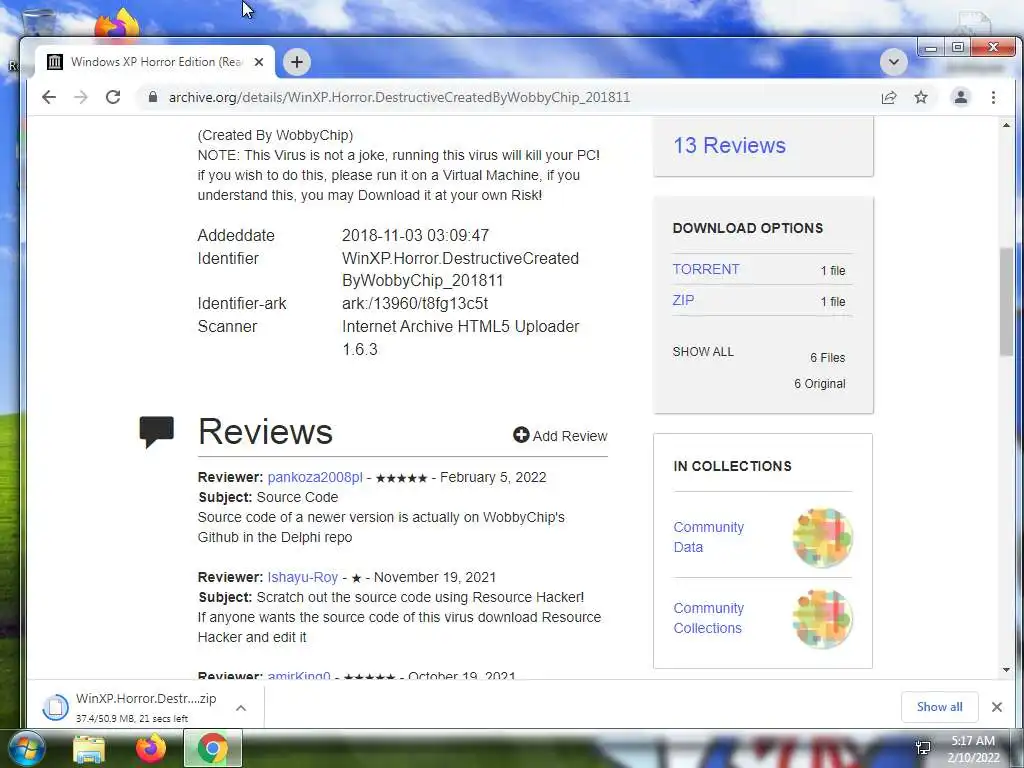This screenshot has height=768, width=1024.
Task: Click Show all downloads button
Action: click(939, 707)
